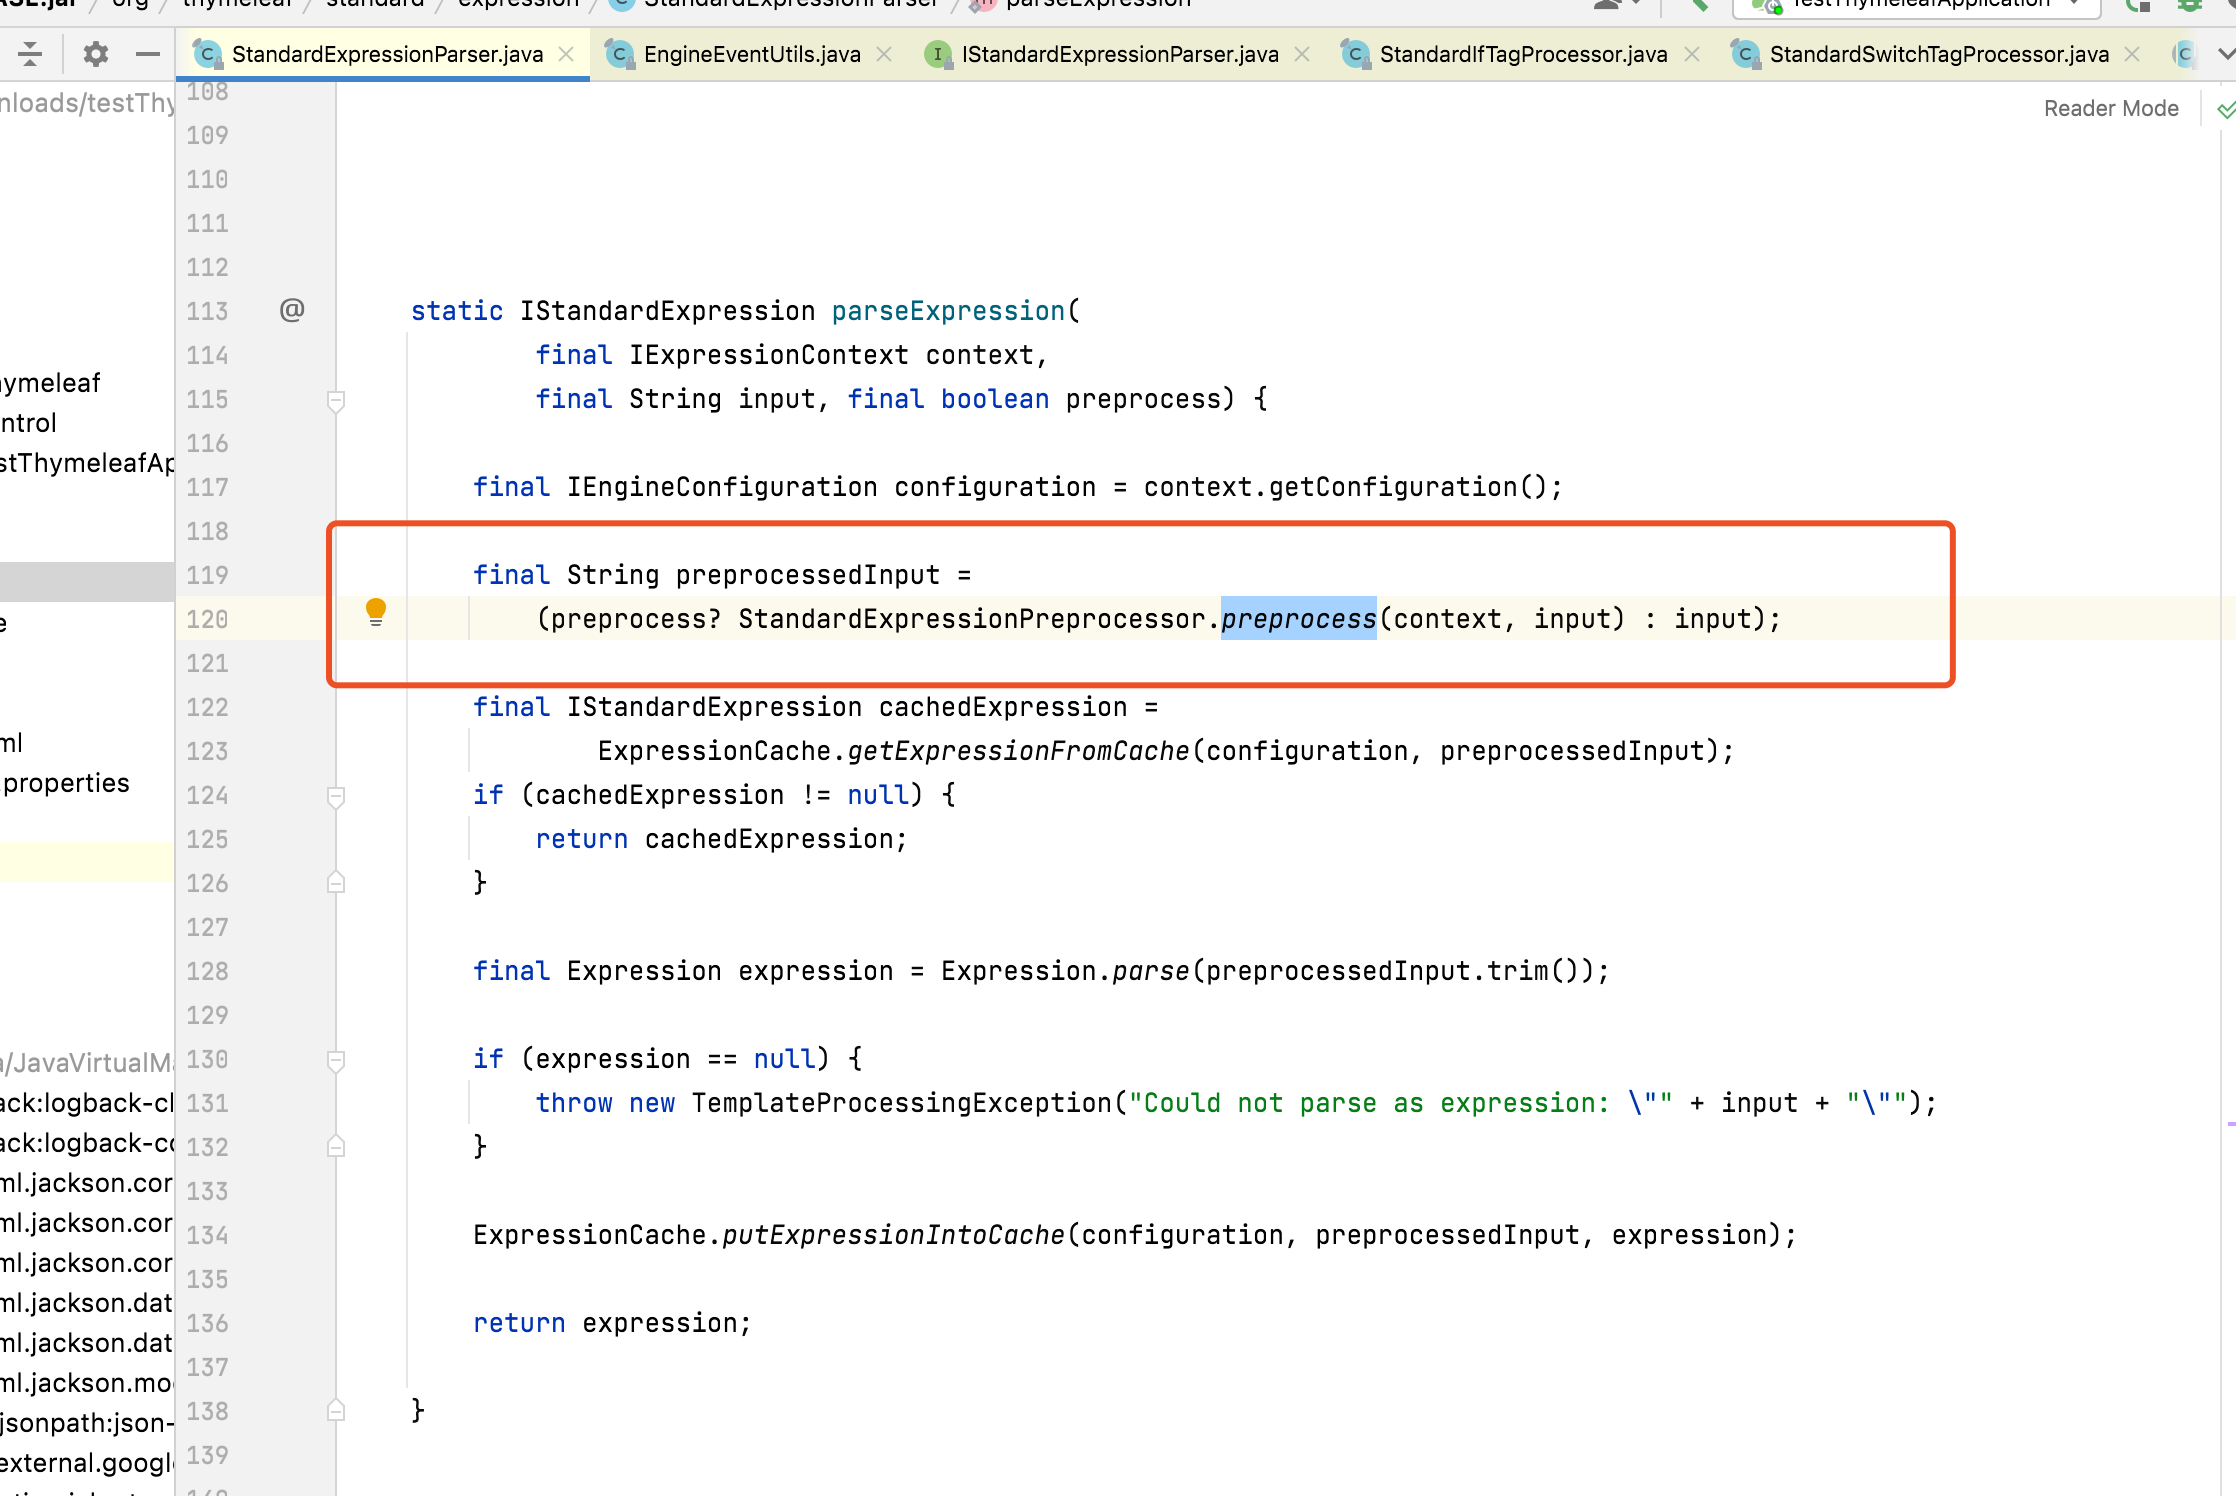Collapse the if expression null block at line 130

point(336,1060)
